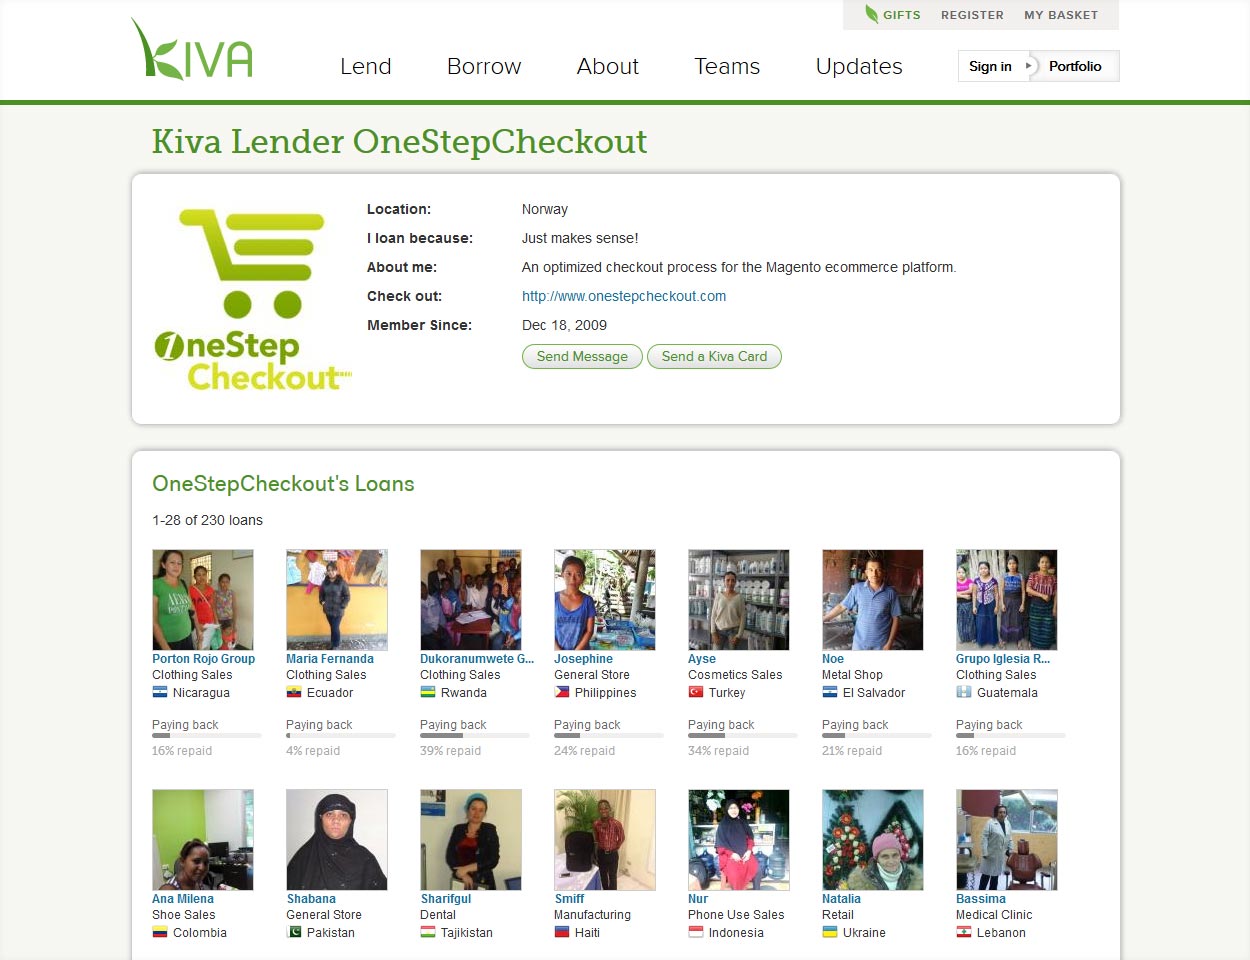Open the Teams menu item
The width and height of the screenshot is (1250, 960).
click(x=727, y=66)
